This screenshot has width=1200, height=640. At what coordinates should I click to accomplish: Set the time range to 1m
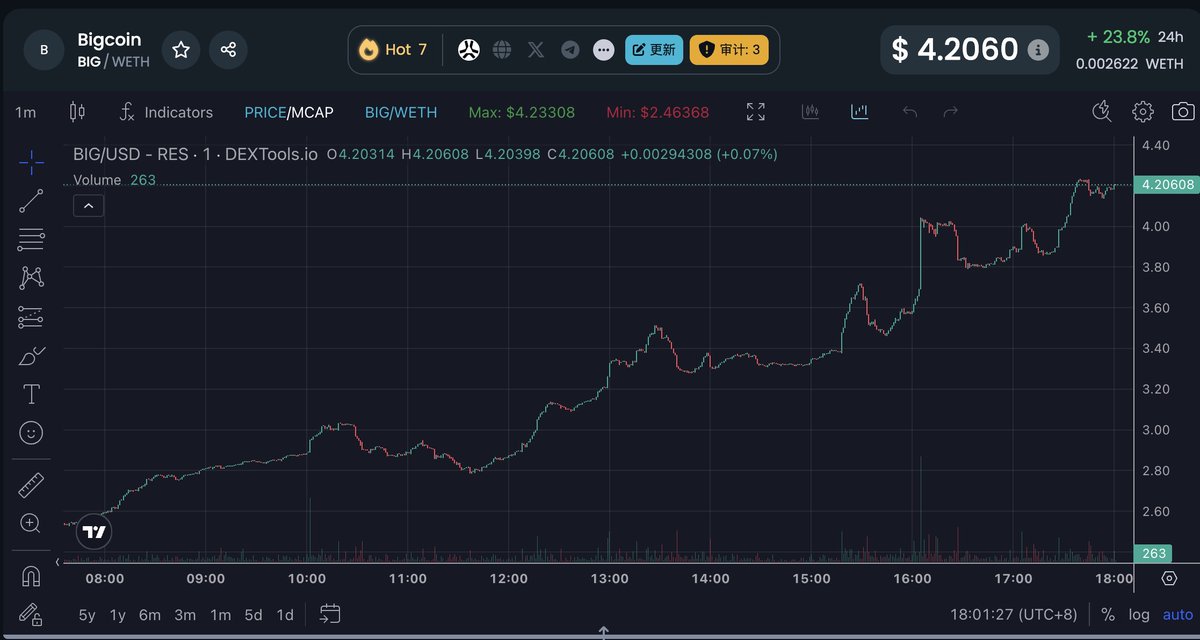220,615
